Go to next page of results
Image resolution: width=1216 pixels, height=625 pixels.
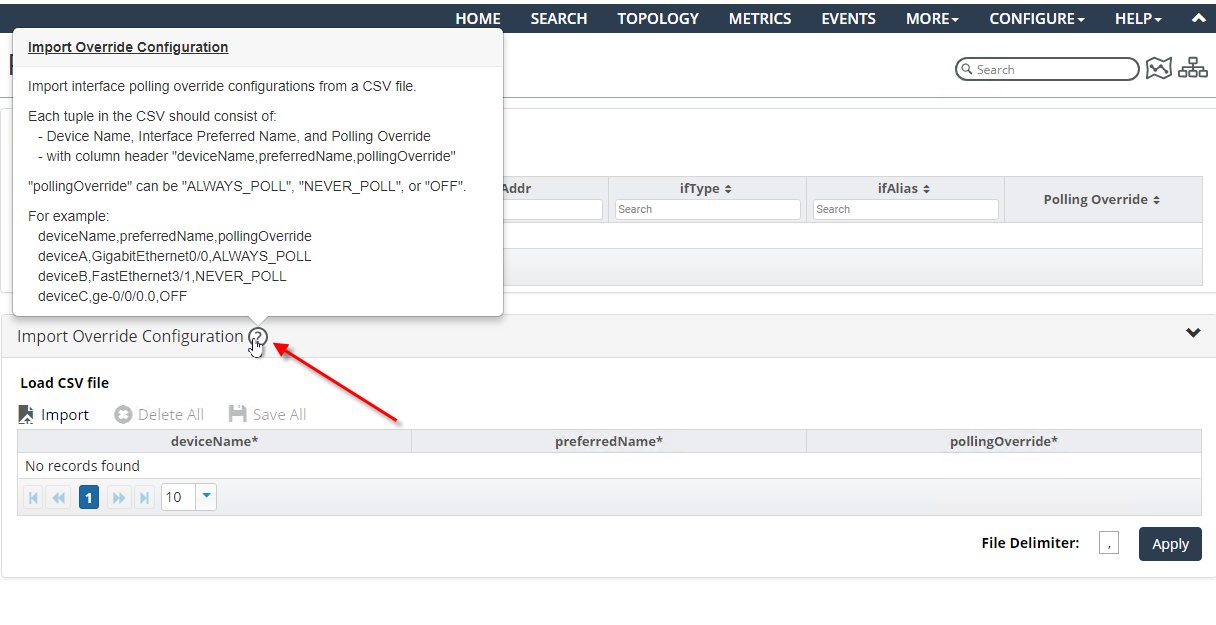click(118, 497)
